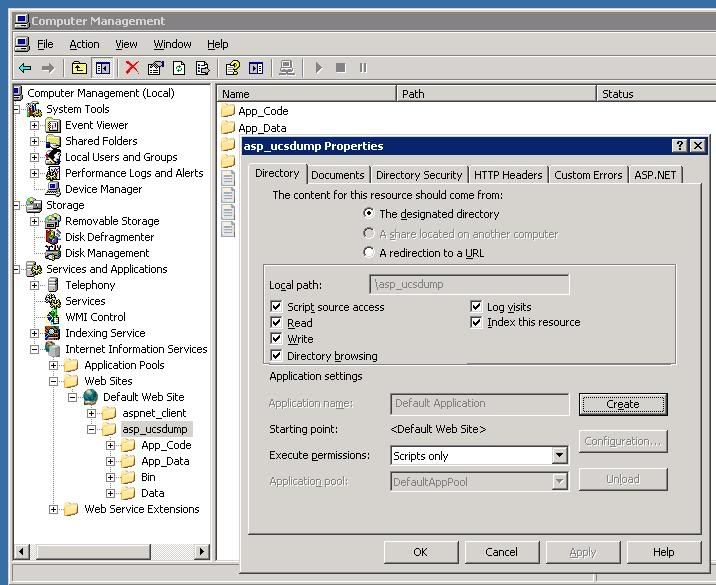Open App_Data folder in the list pane
This screenshot has height=585, width=716.
[x=262, y=128]
